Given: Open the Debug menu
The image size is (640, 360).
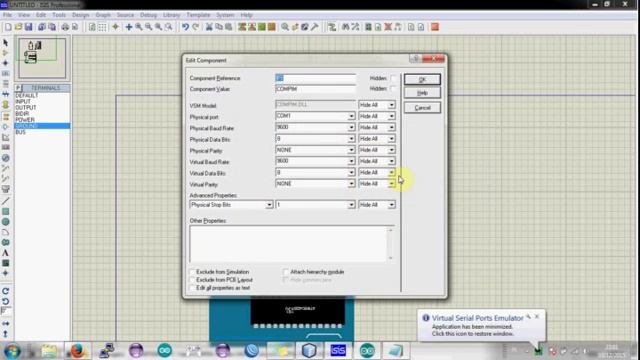Looking at the screenshot, I should click(x=148, y=15).
